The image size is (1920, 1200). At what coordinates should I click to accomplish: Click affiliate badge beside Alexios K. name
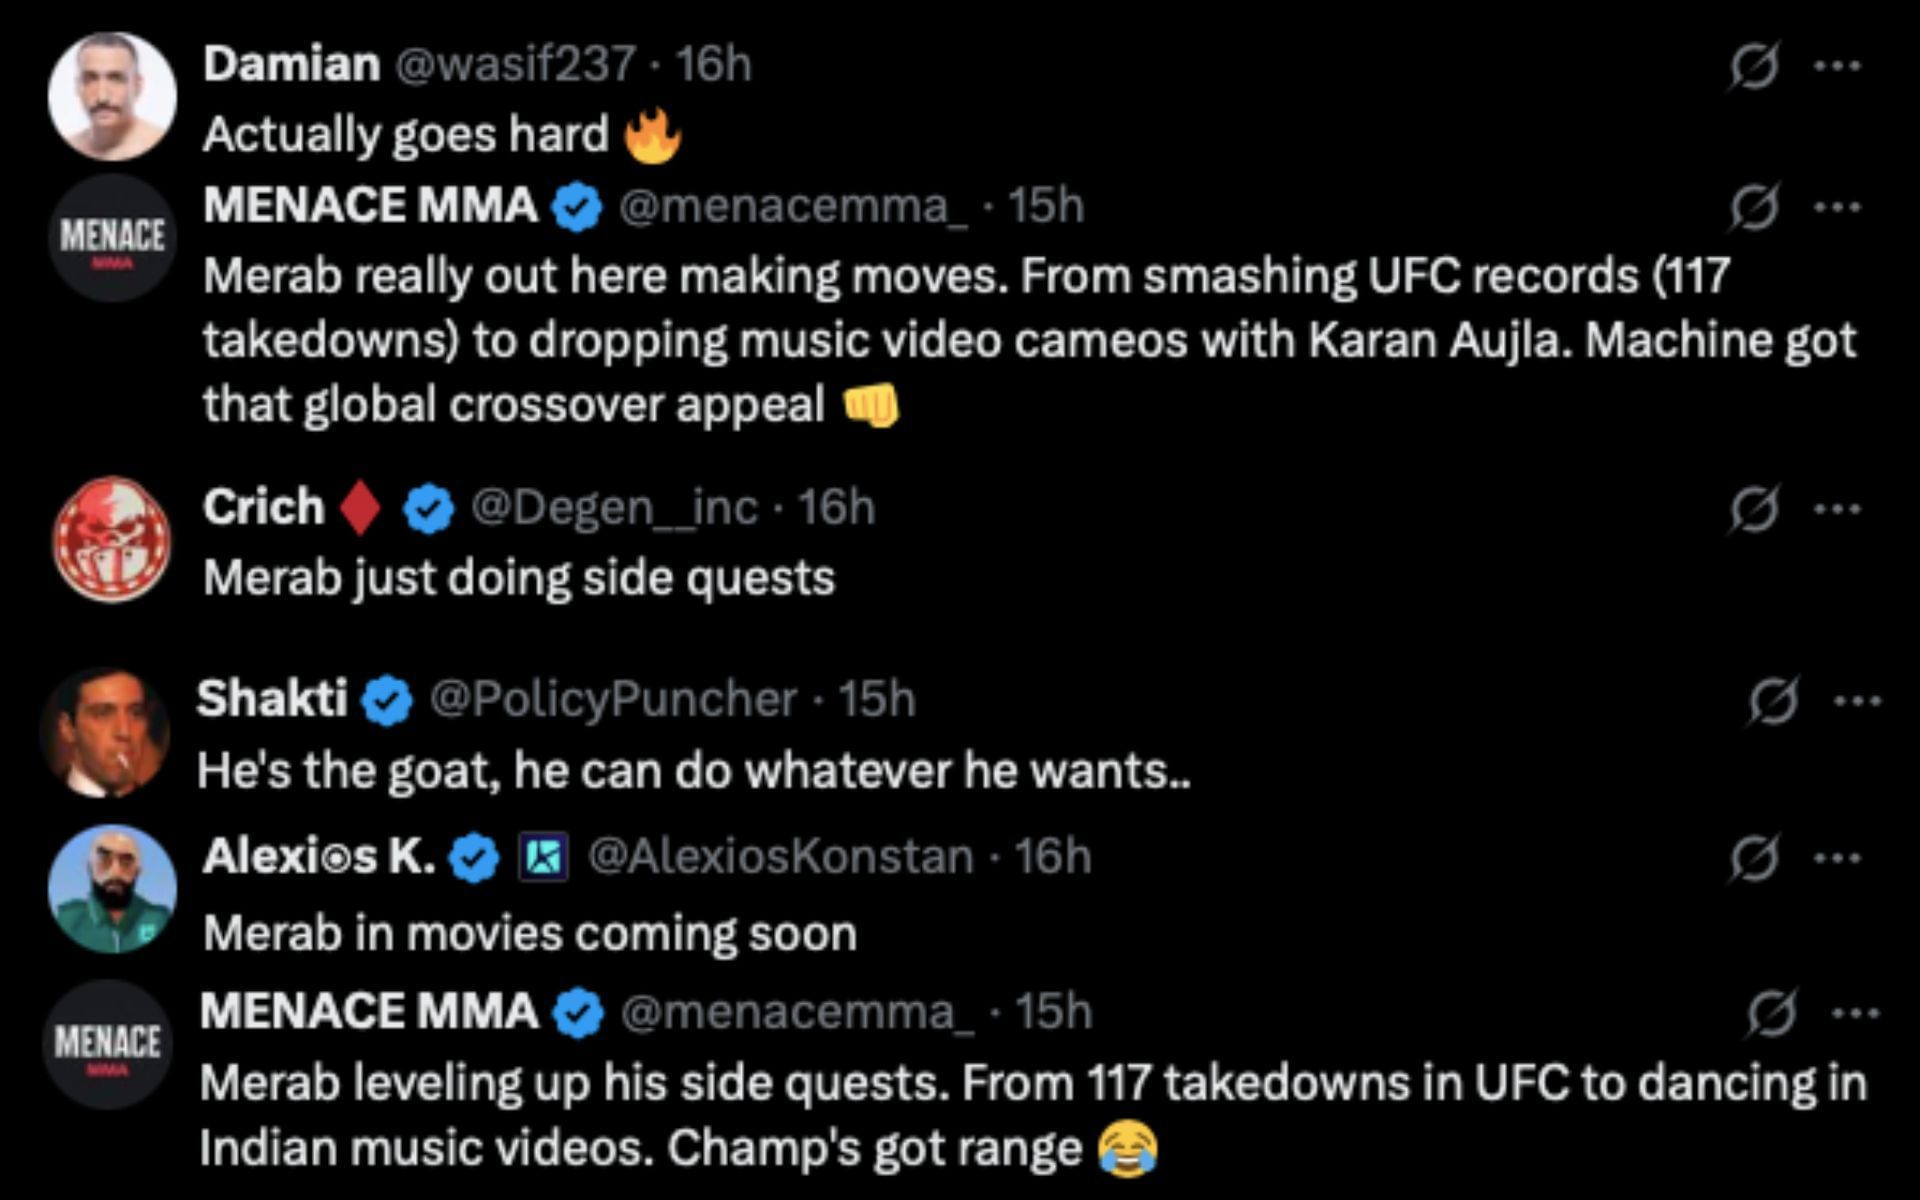tap(543, 858)
